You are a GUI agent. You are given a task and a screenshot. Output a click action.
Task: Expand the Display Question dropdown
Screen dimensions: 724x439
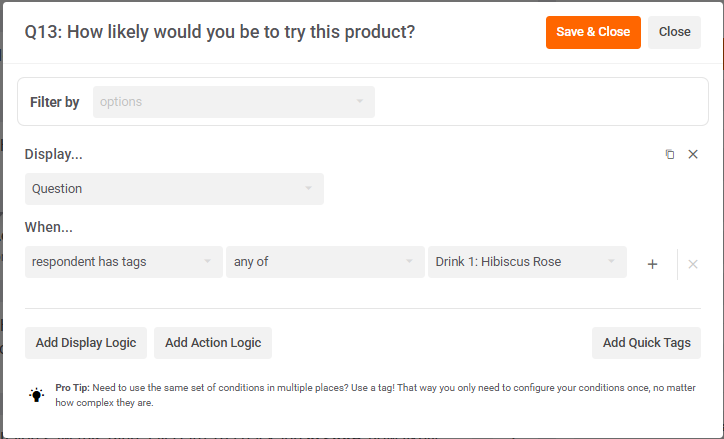(174, 189)
